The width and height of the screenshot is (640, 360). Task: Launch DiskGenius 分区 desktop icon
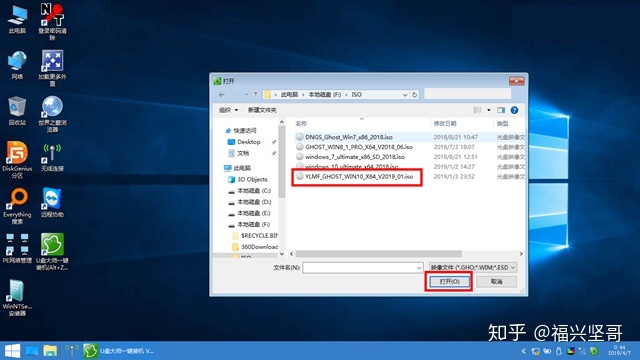(17, 160)
